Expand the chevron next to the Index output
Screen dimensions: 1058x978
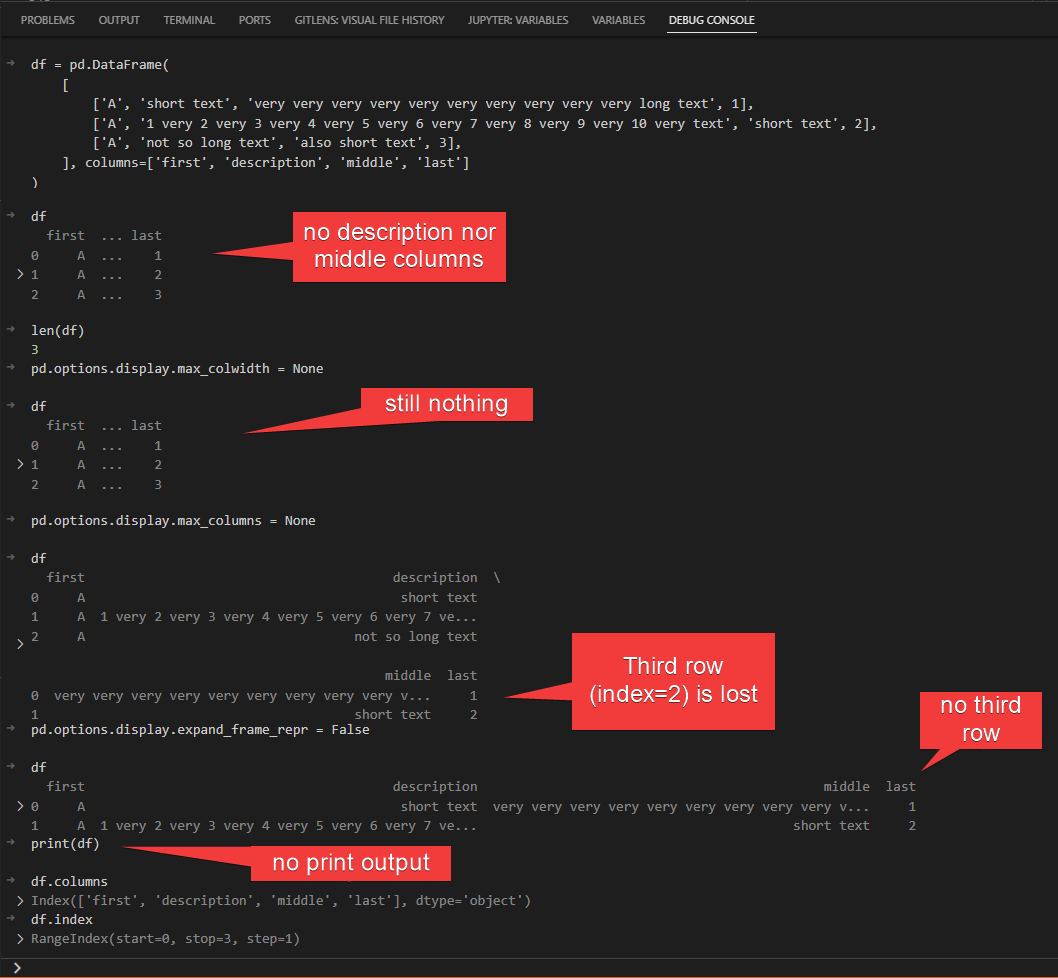pyautogui.click(x=20, y=900)
